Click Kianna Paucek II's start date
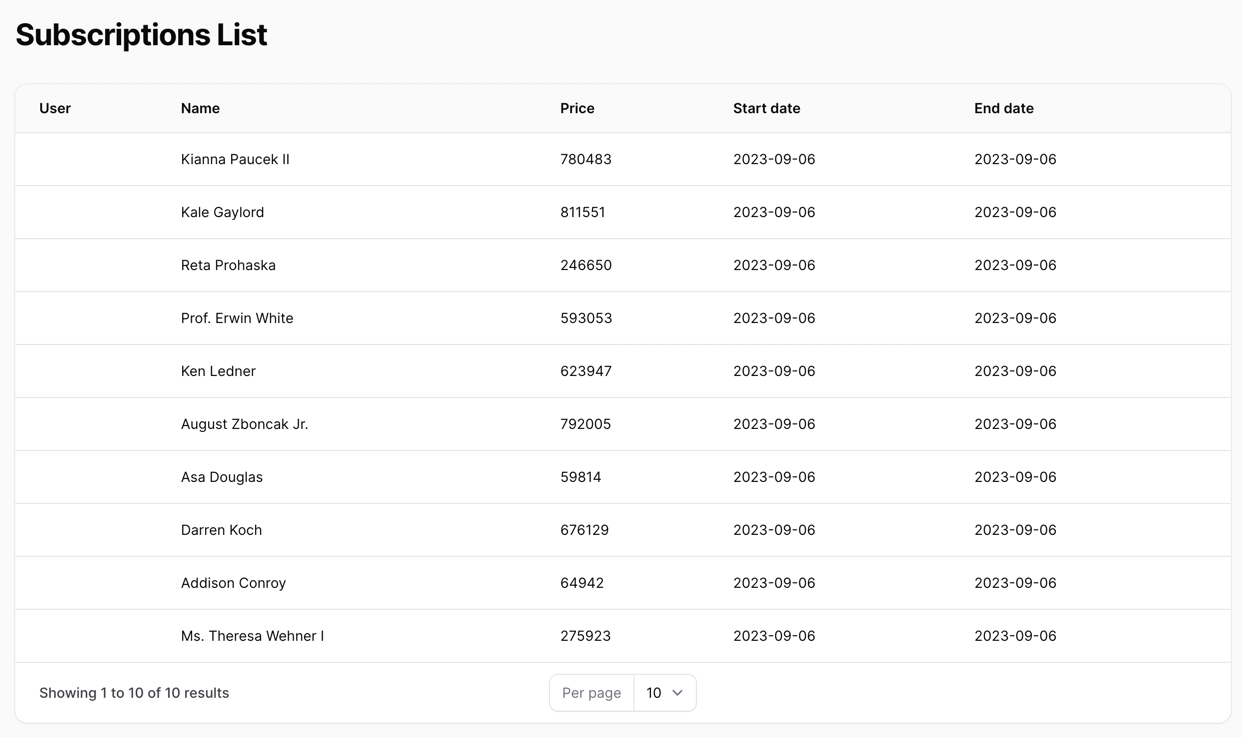 pos(774,159)
